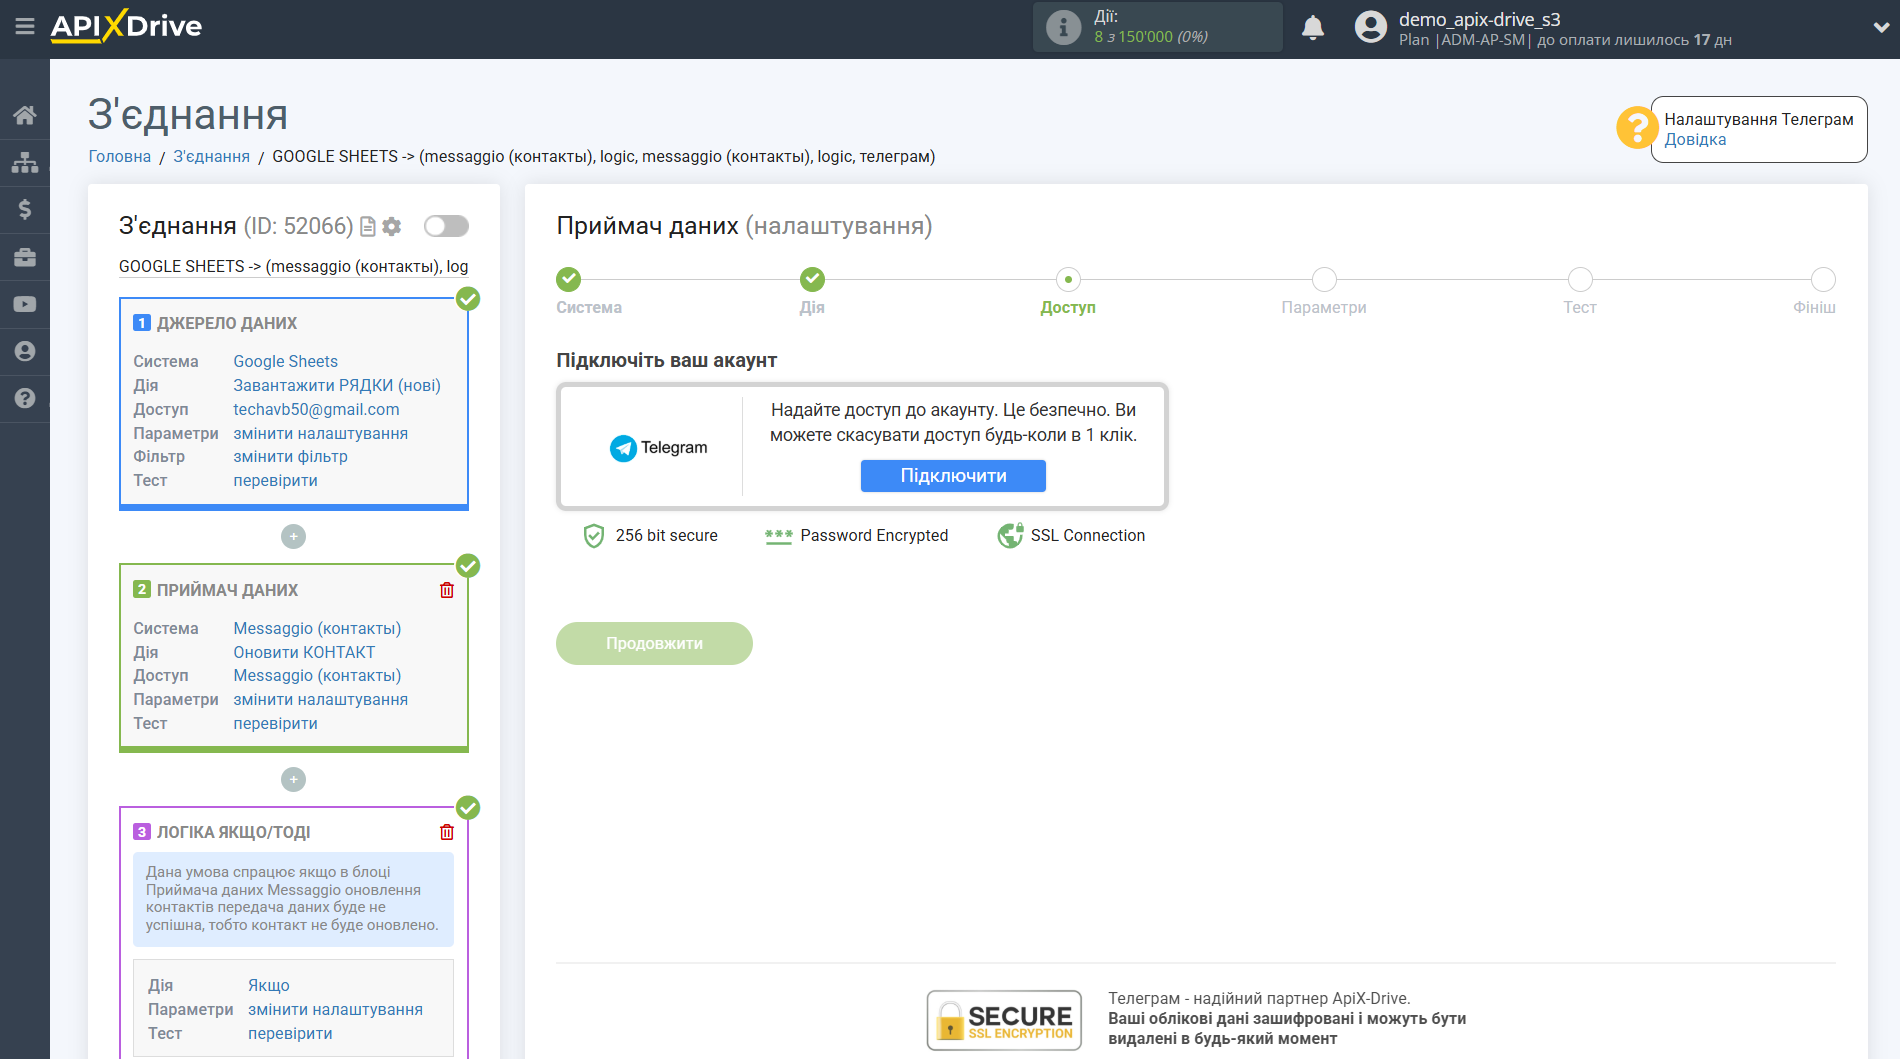Click the Продовжити button
1900x1059 pixels.
pyautogui.click(x=654, y=644)
